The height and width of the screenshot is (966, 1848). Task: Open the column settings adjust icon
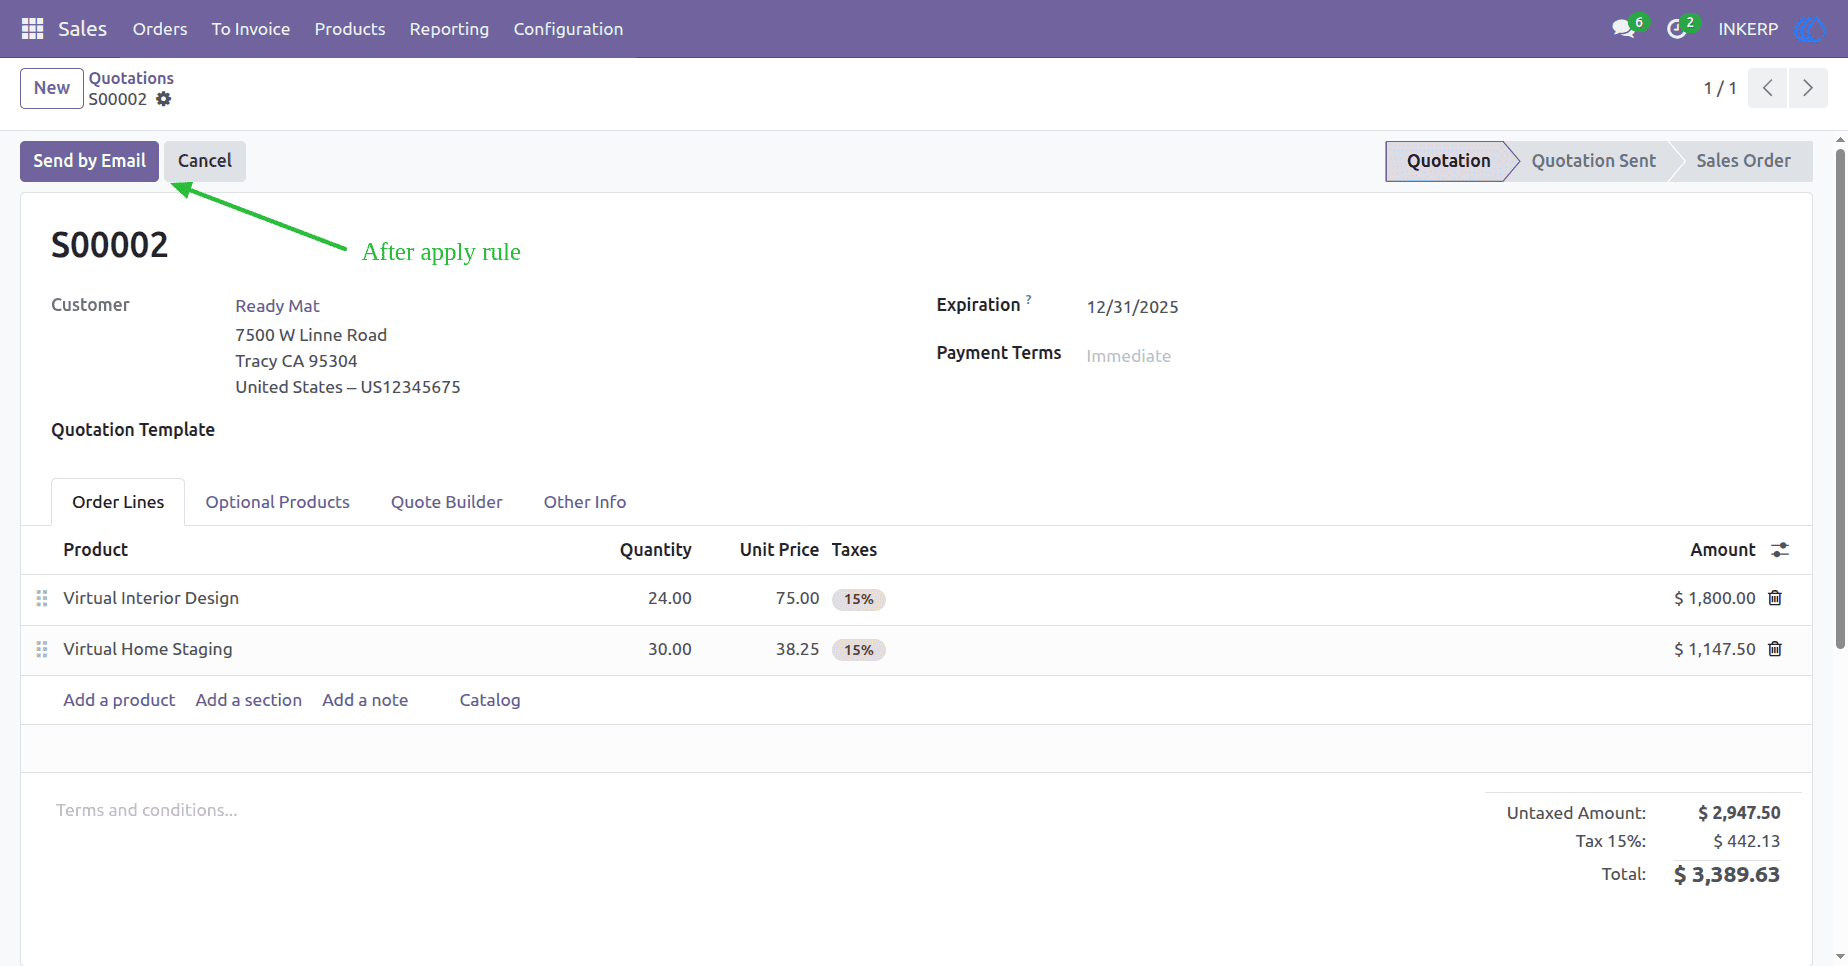pos(1780,550)
